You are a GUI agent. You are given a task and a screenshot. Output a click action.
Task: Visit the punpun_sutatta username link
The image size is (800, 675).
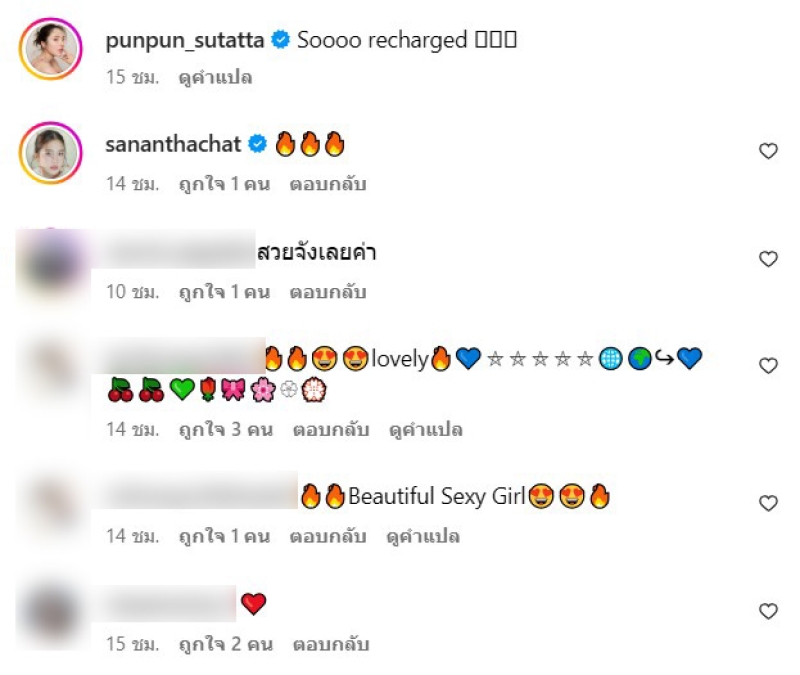coord(185,40)
